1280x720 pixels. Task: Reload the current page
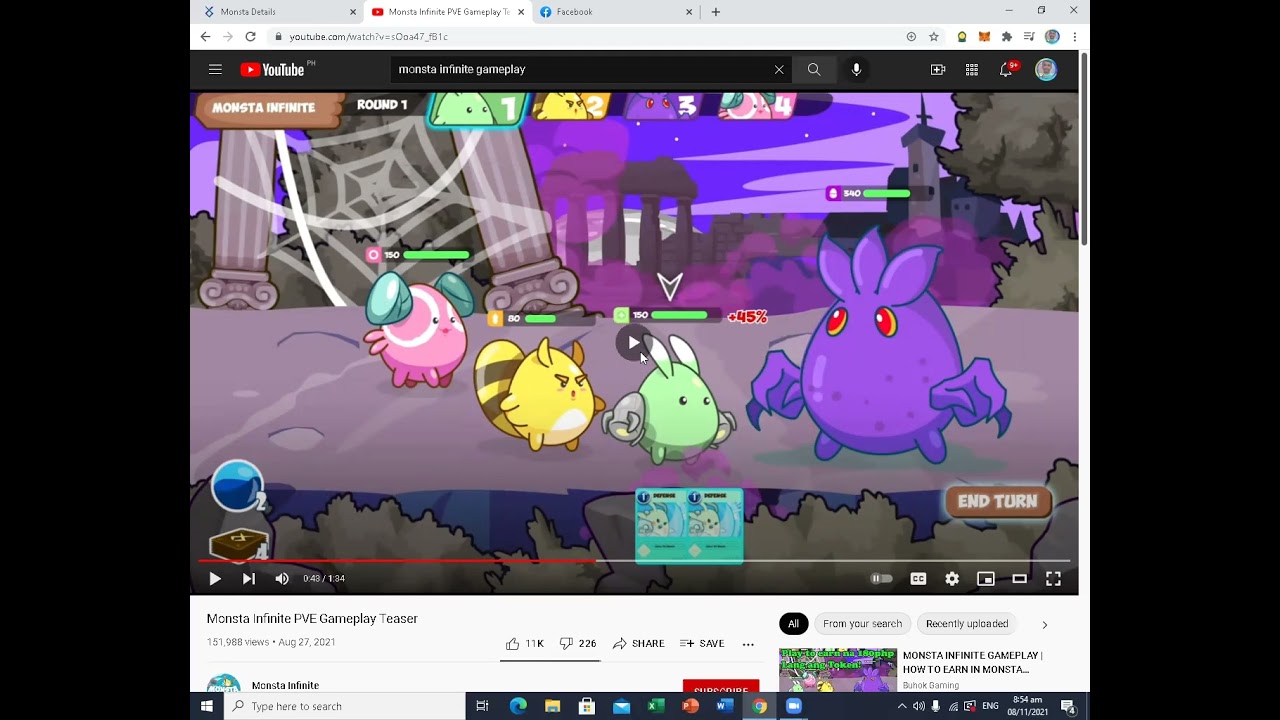pos(250,37)
